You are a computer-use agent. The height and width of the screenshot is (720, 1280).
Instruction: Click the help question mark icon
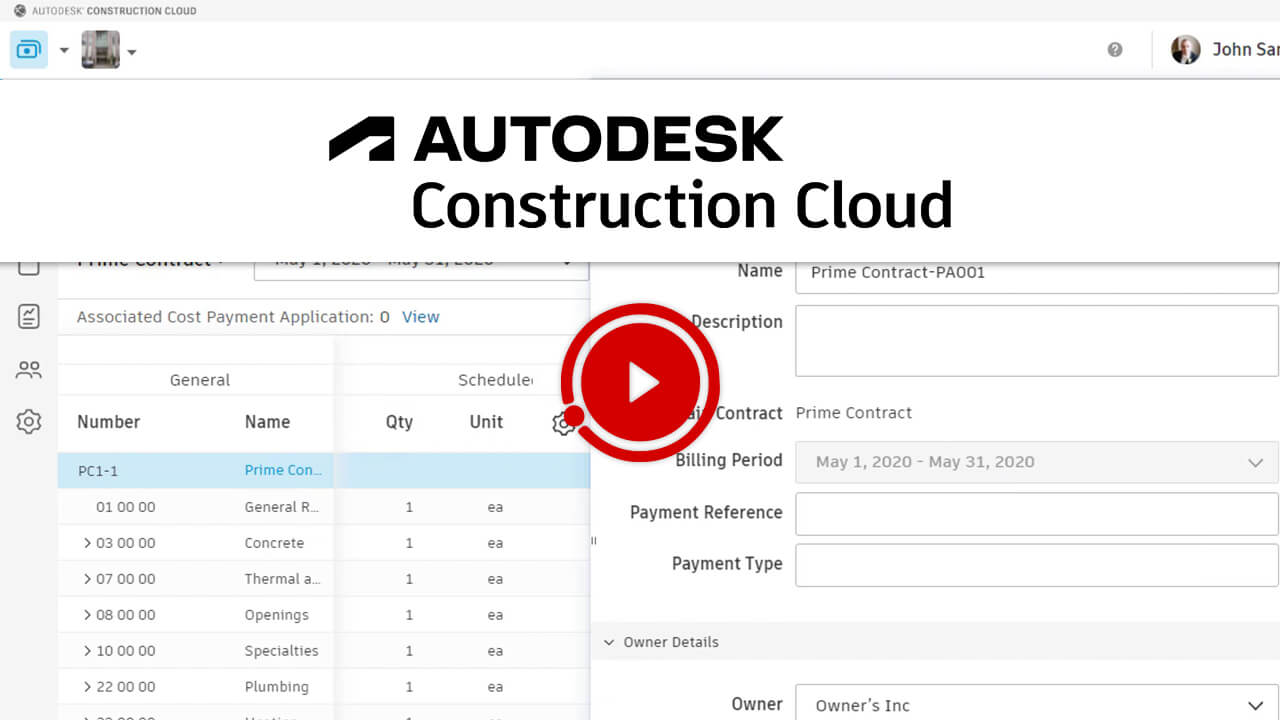click(1115, 50)
